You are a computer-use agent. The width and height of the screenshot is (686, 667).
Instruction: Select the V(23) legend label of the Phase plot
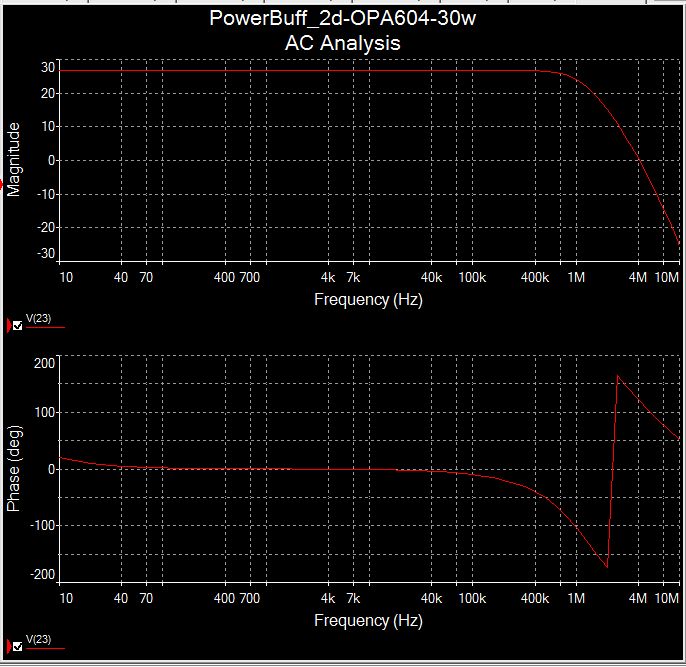(38, 639)
